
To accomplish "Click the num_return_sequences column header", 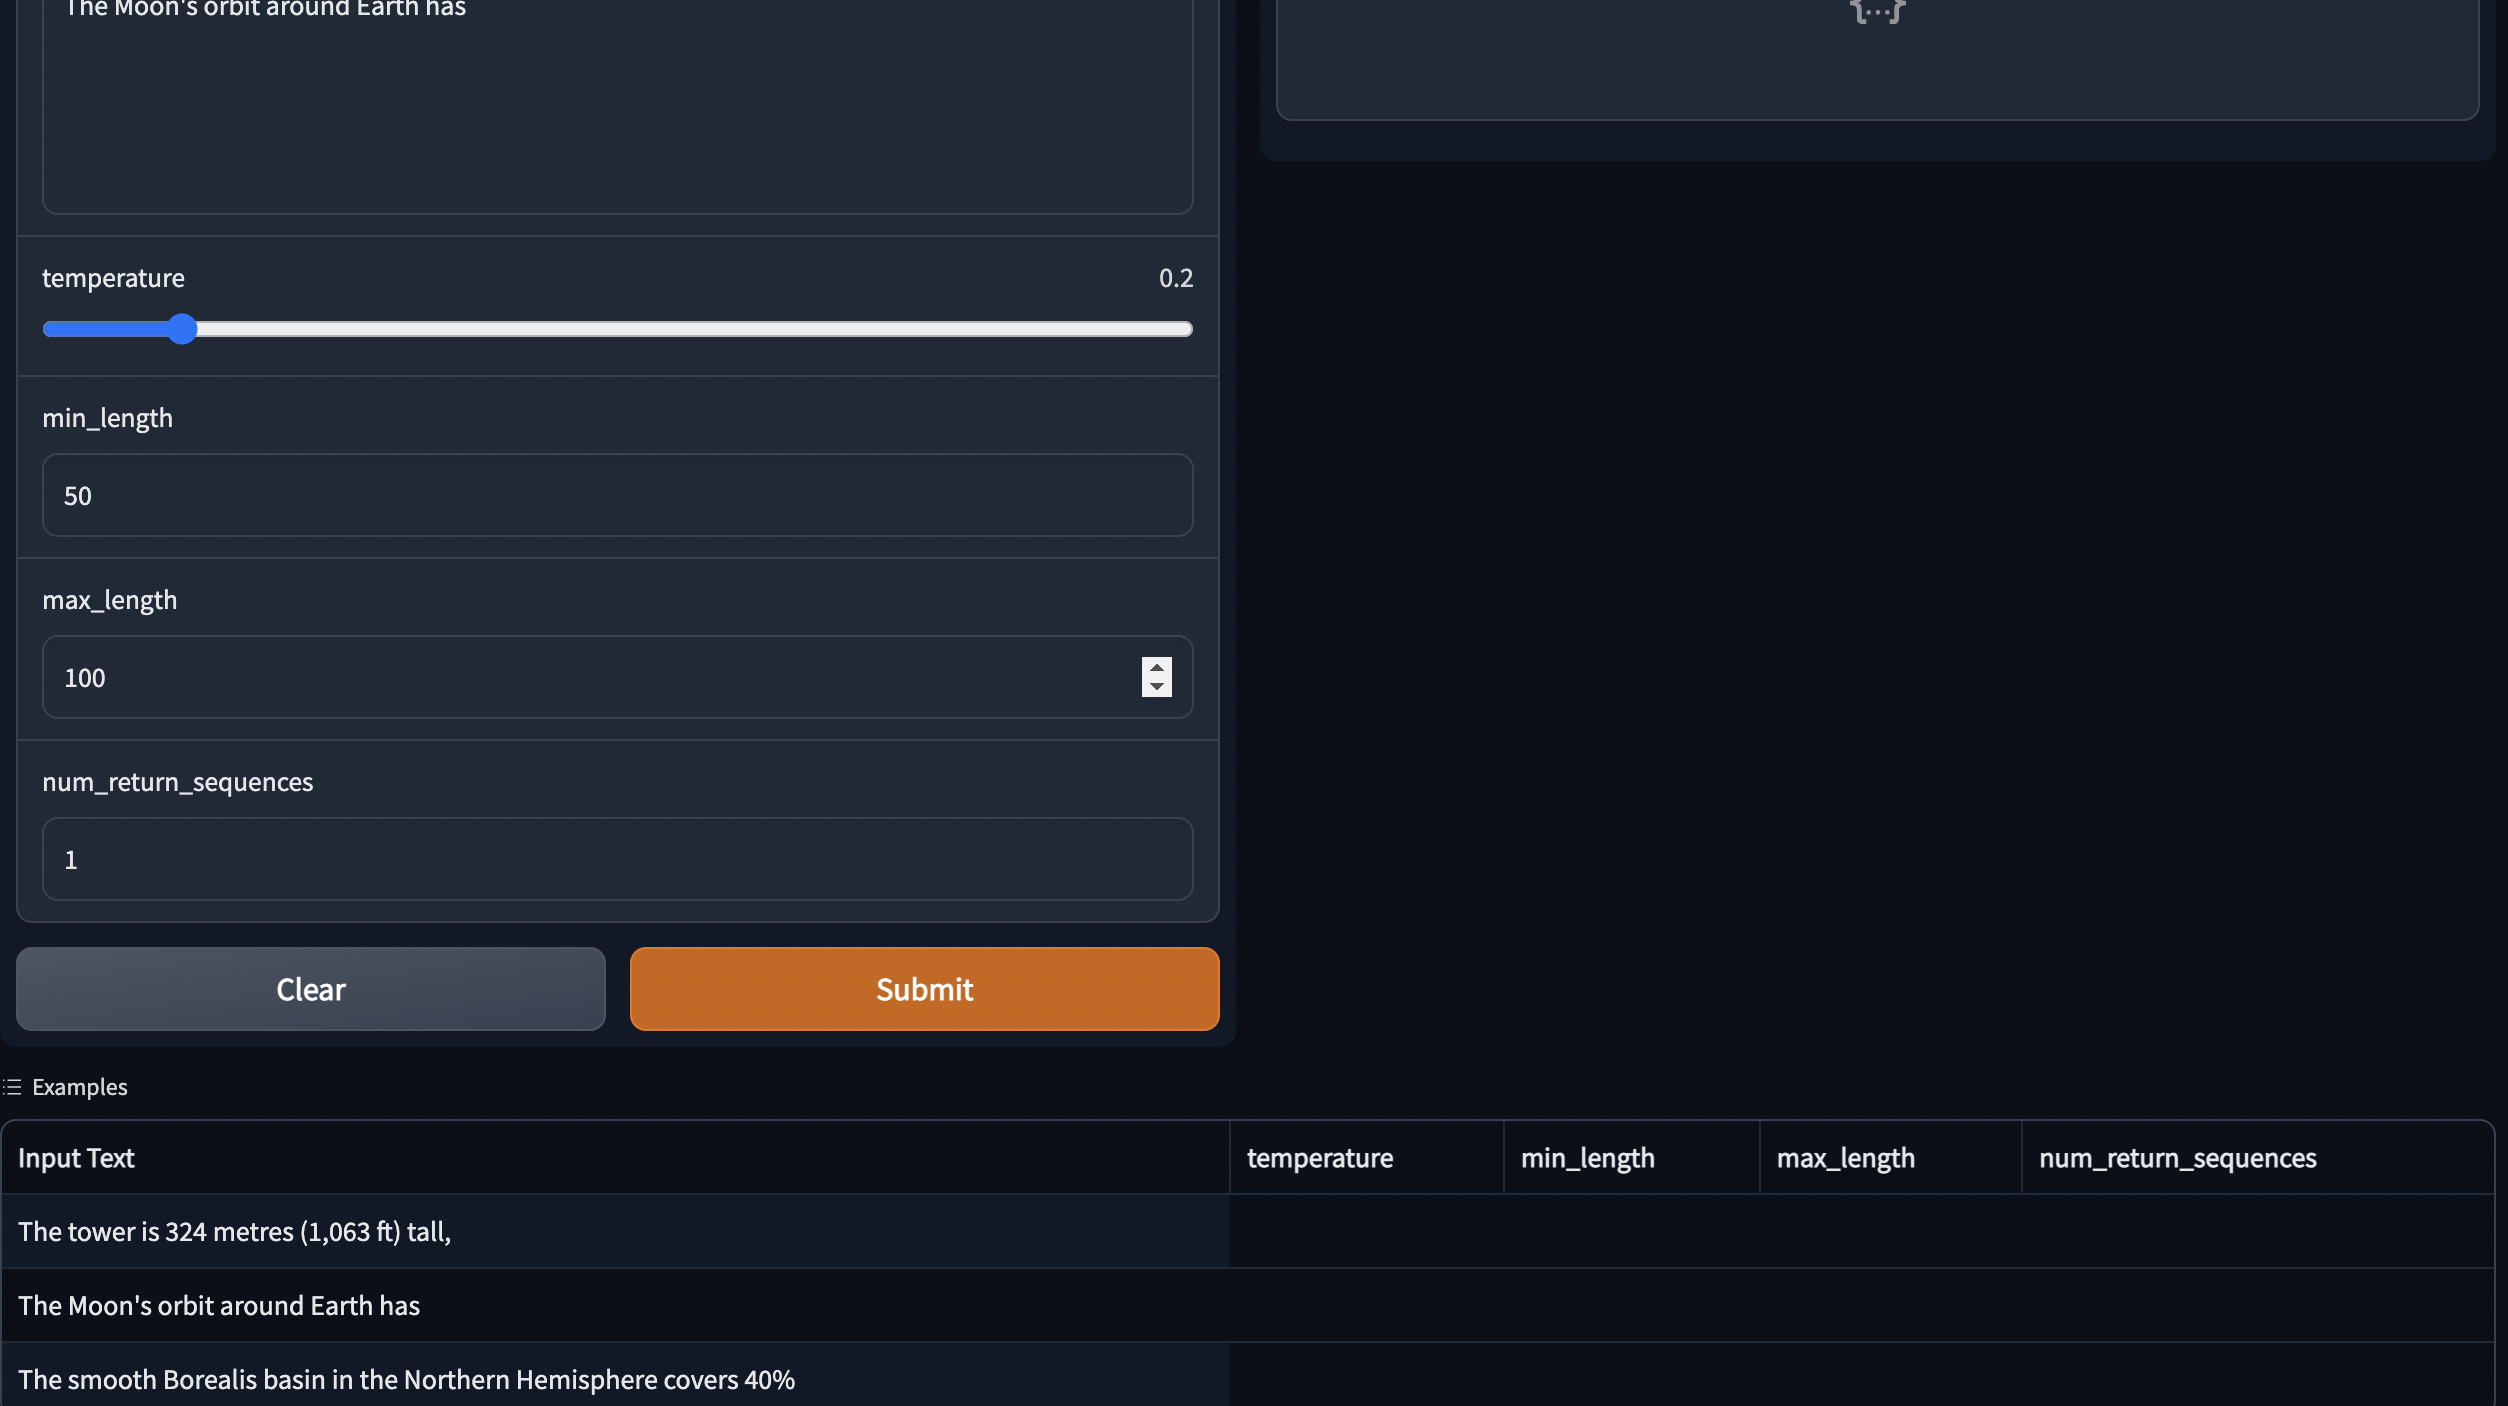I will (x=2177, y=1157).
